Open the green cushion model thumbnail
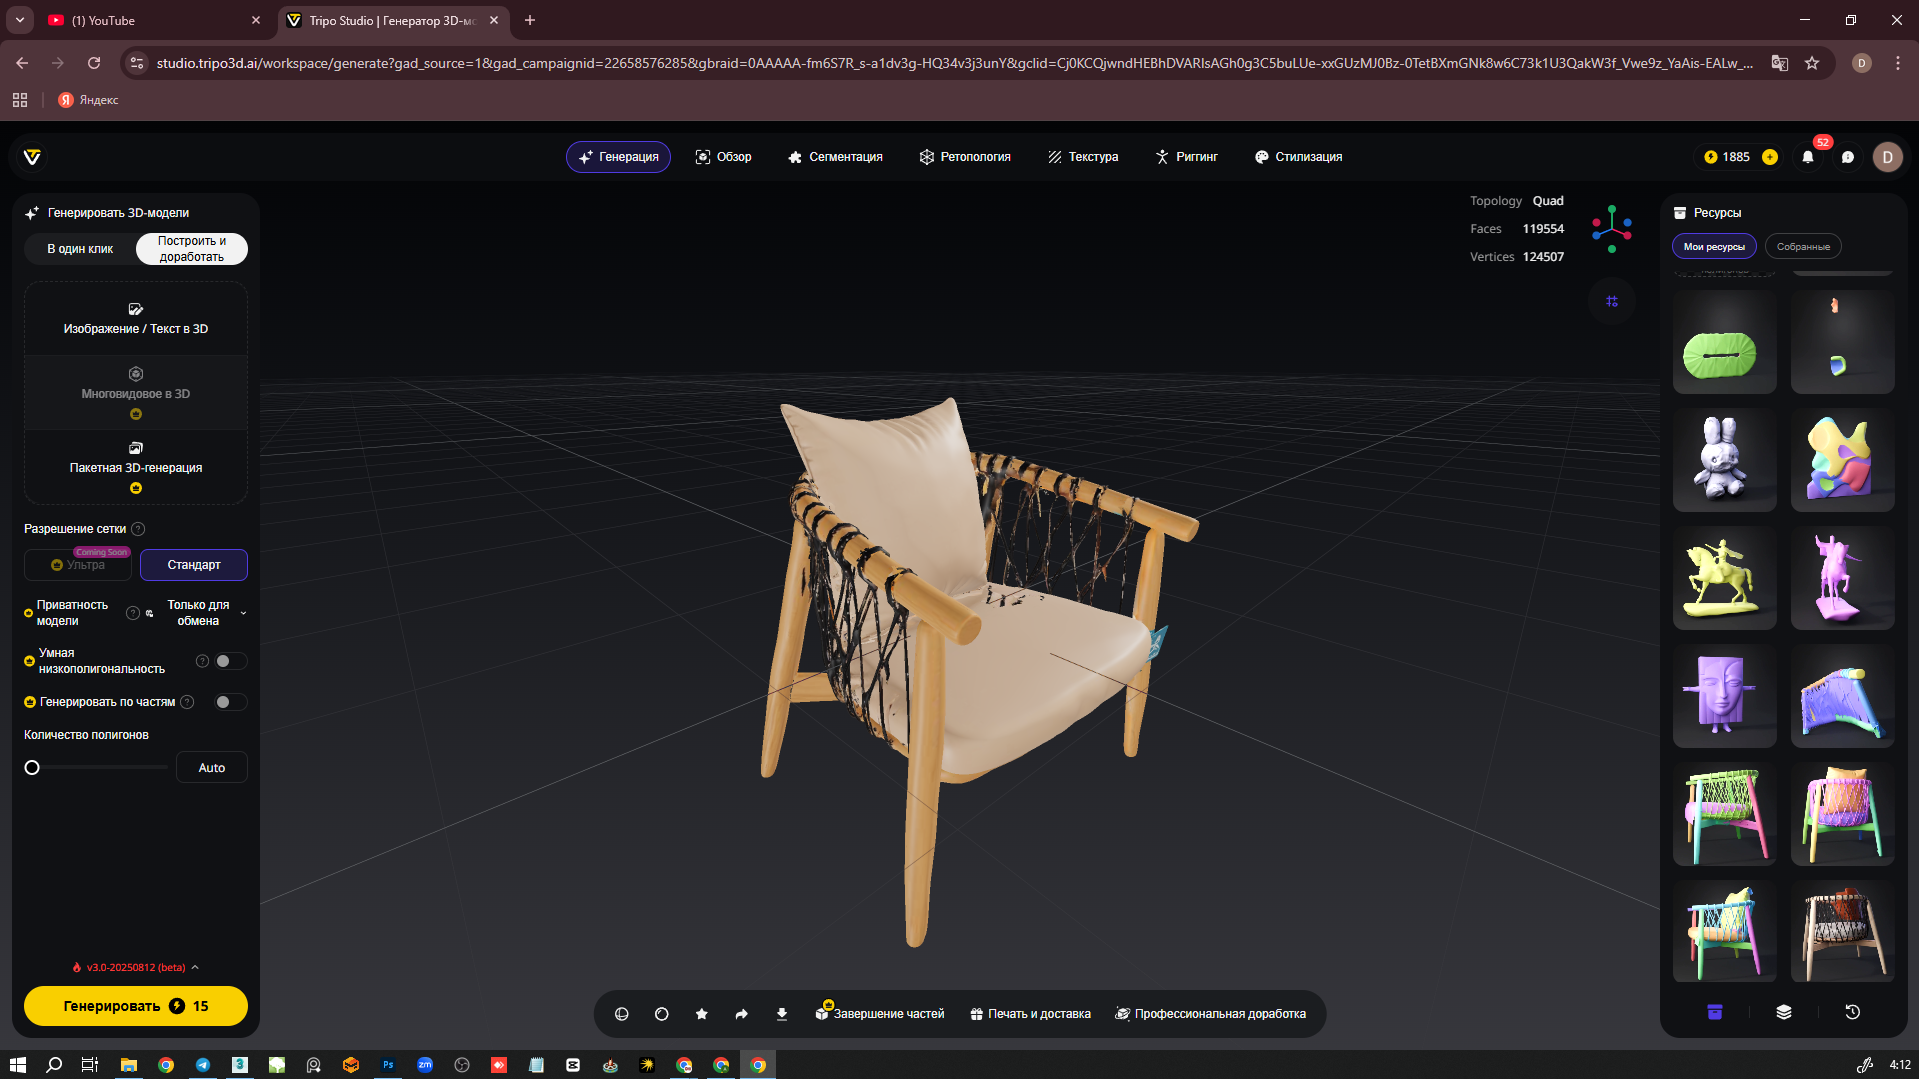 click(x=1724, y=342)
